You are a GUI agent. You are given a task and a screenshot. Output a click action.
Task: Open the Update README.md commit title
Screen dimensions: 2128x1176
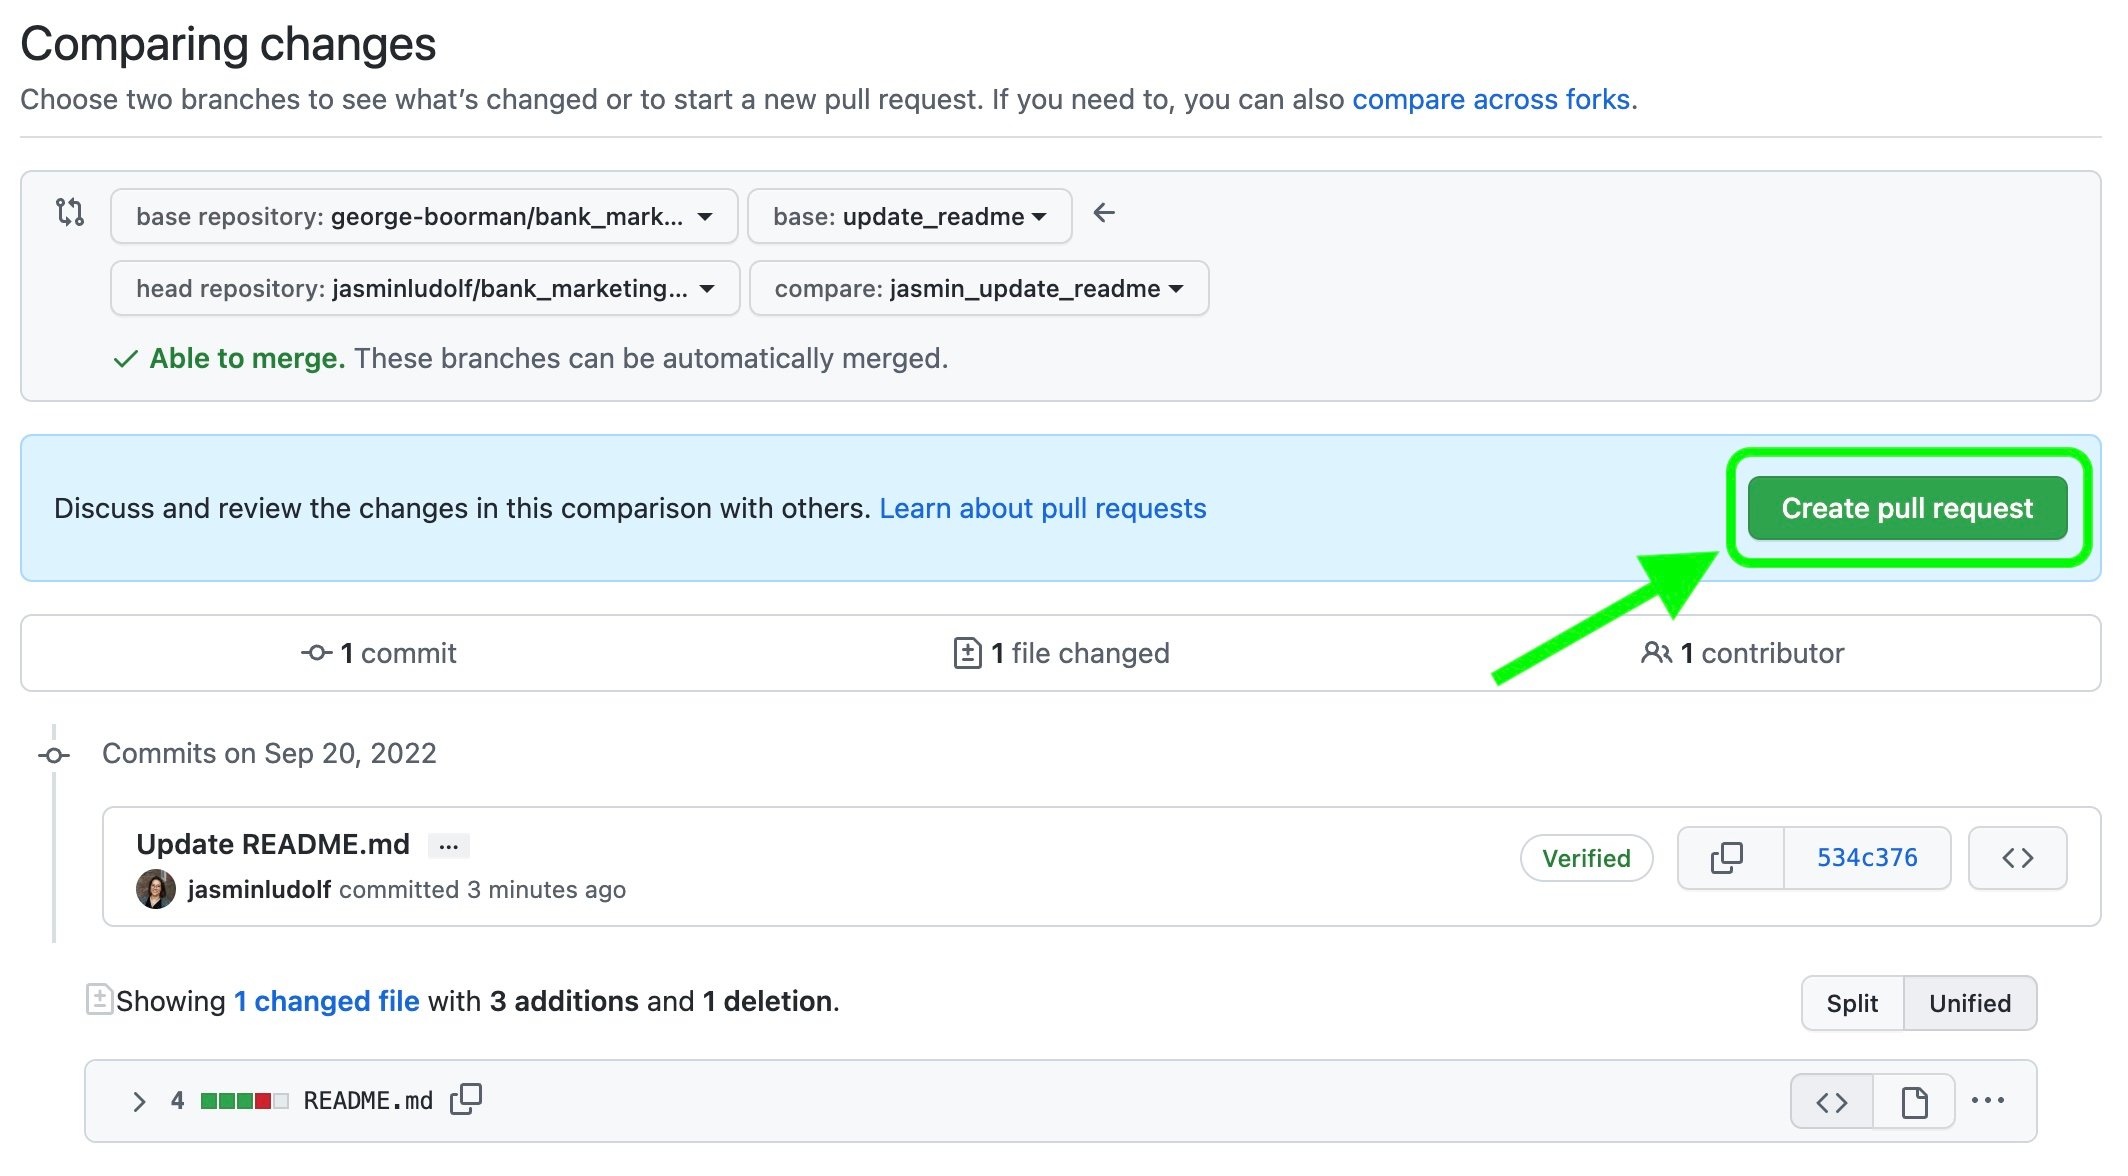tap(273, 844)
